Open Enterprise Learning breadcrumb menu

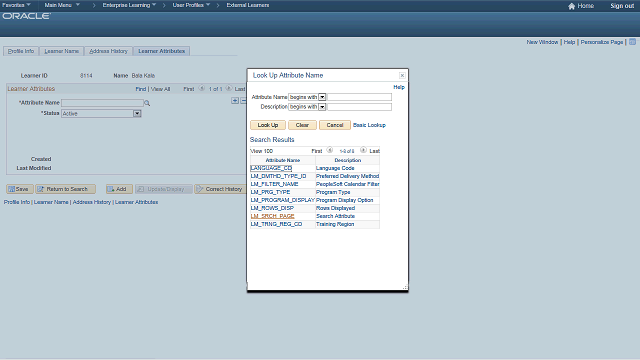tap(129, 5)
